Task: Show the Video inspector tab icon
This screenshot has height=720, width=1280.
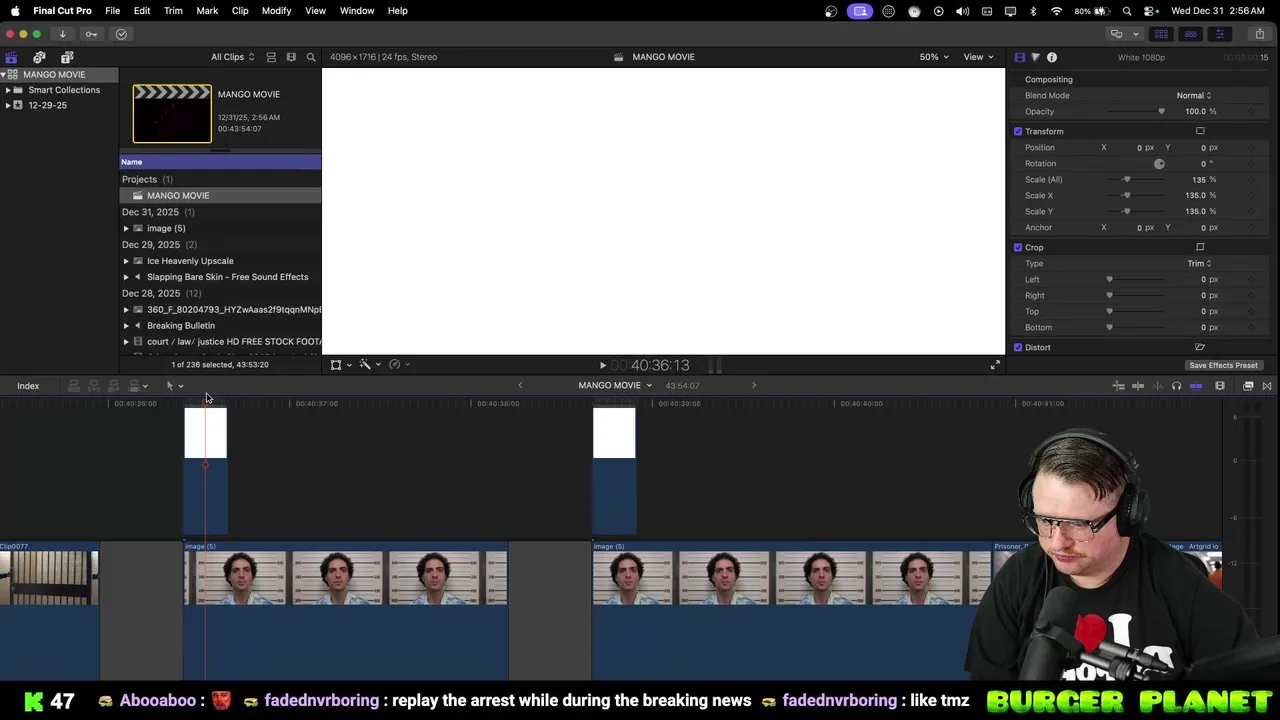Action: (1019, 57)
